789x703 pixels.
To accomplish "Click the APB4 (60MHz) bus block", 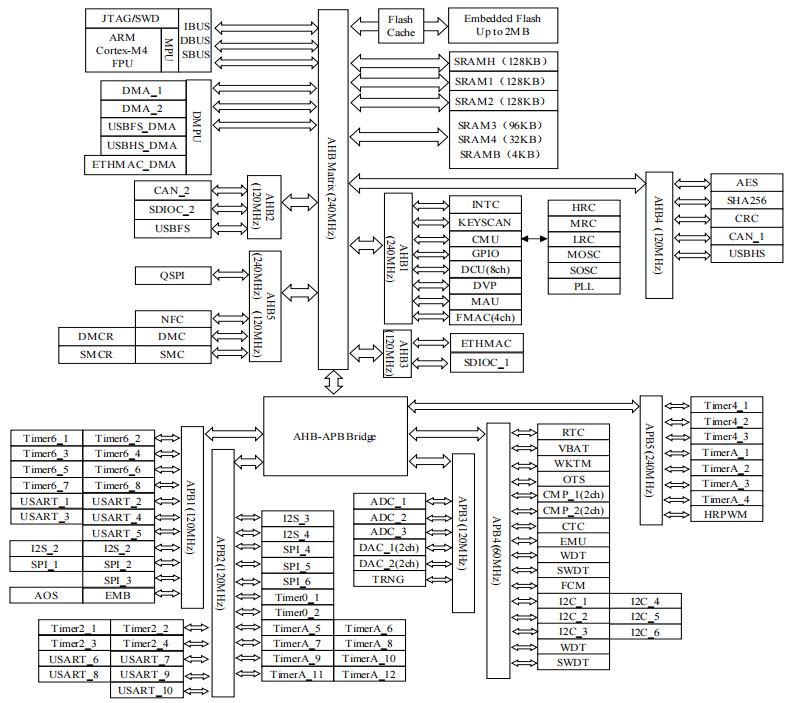I will [498, 551].
